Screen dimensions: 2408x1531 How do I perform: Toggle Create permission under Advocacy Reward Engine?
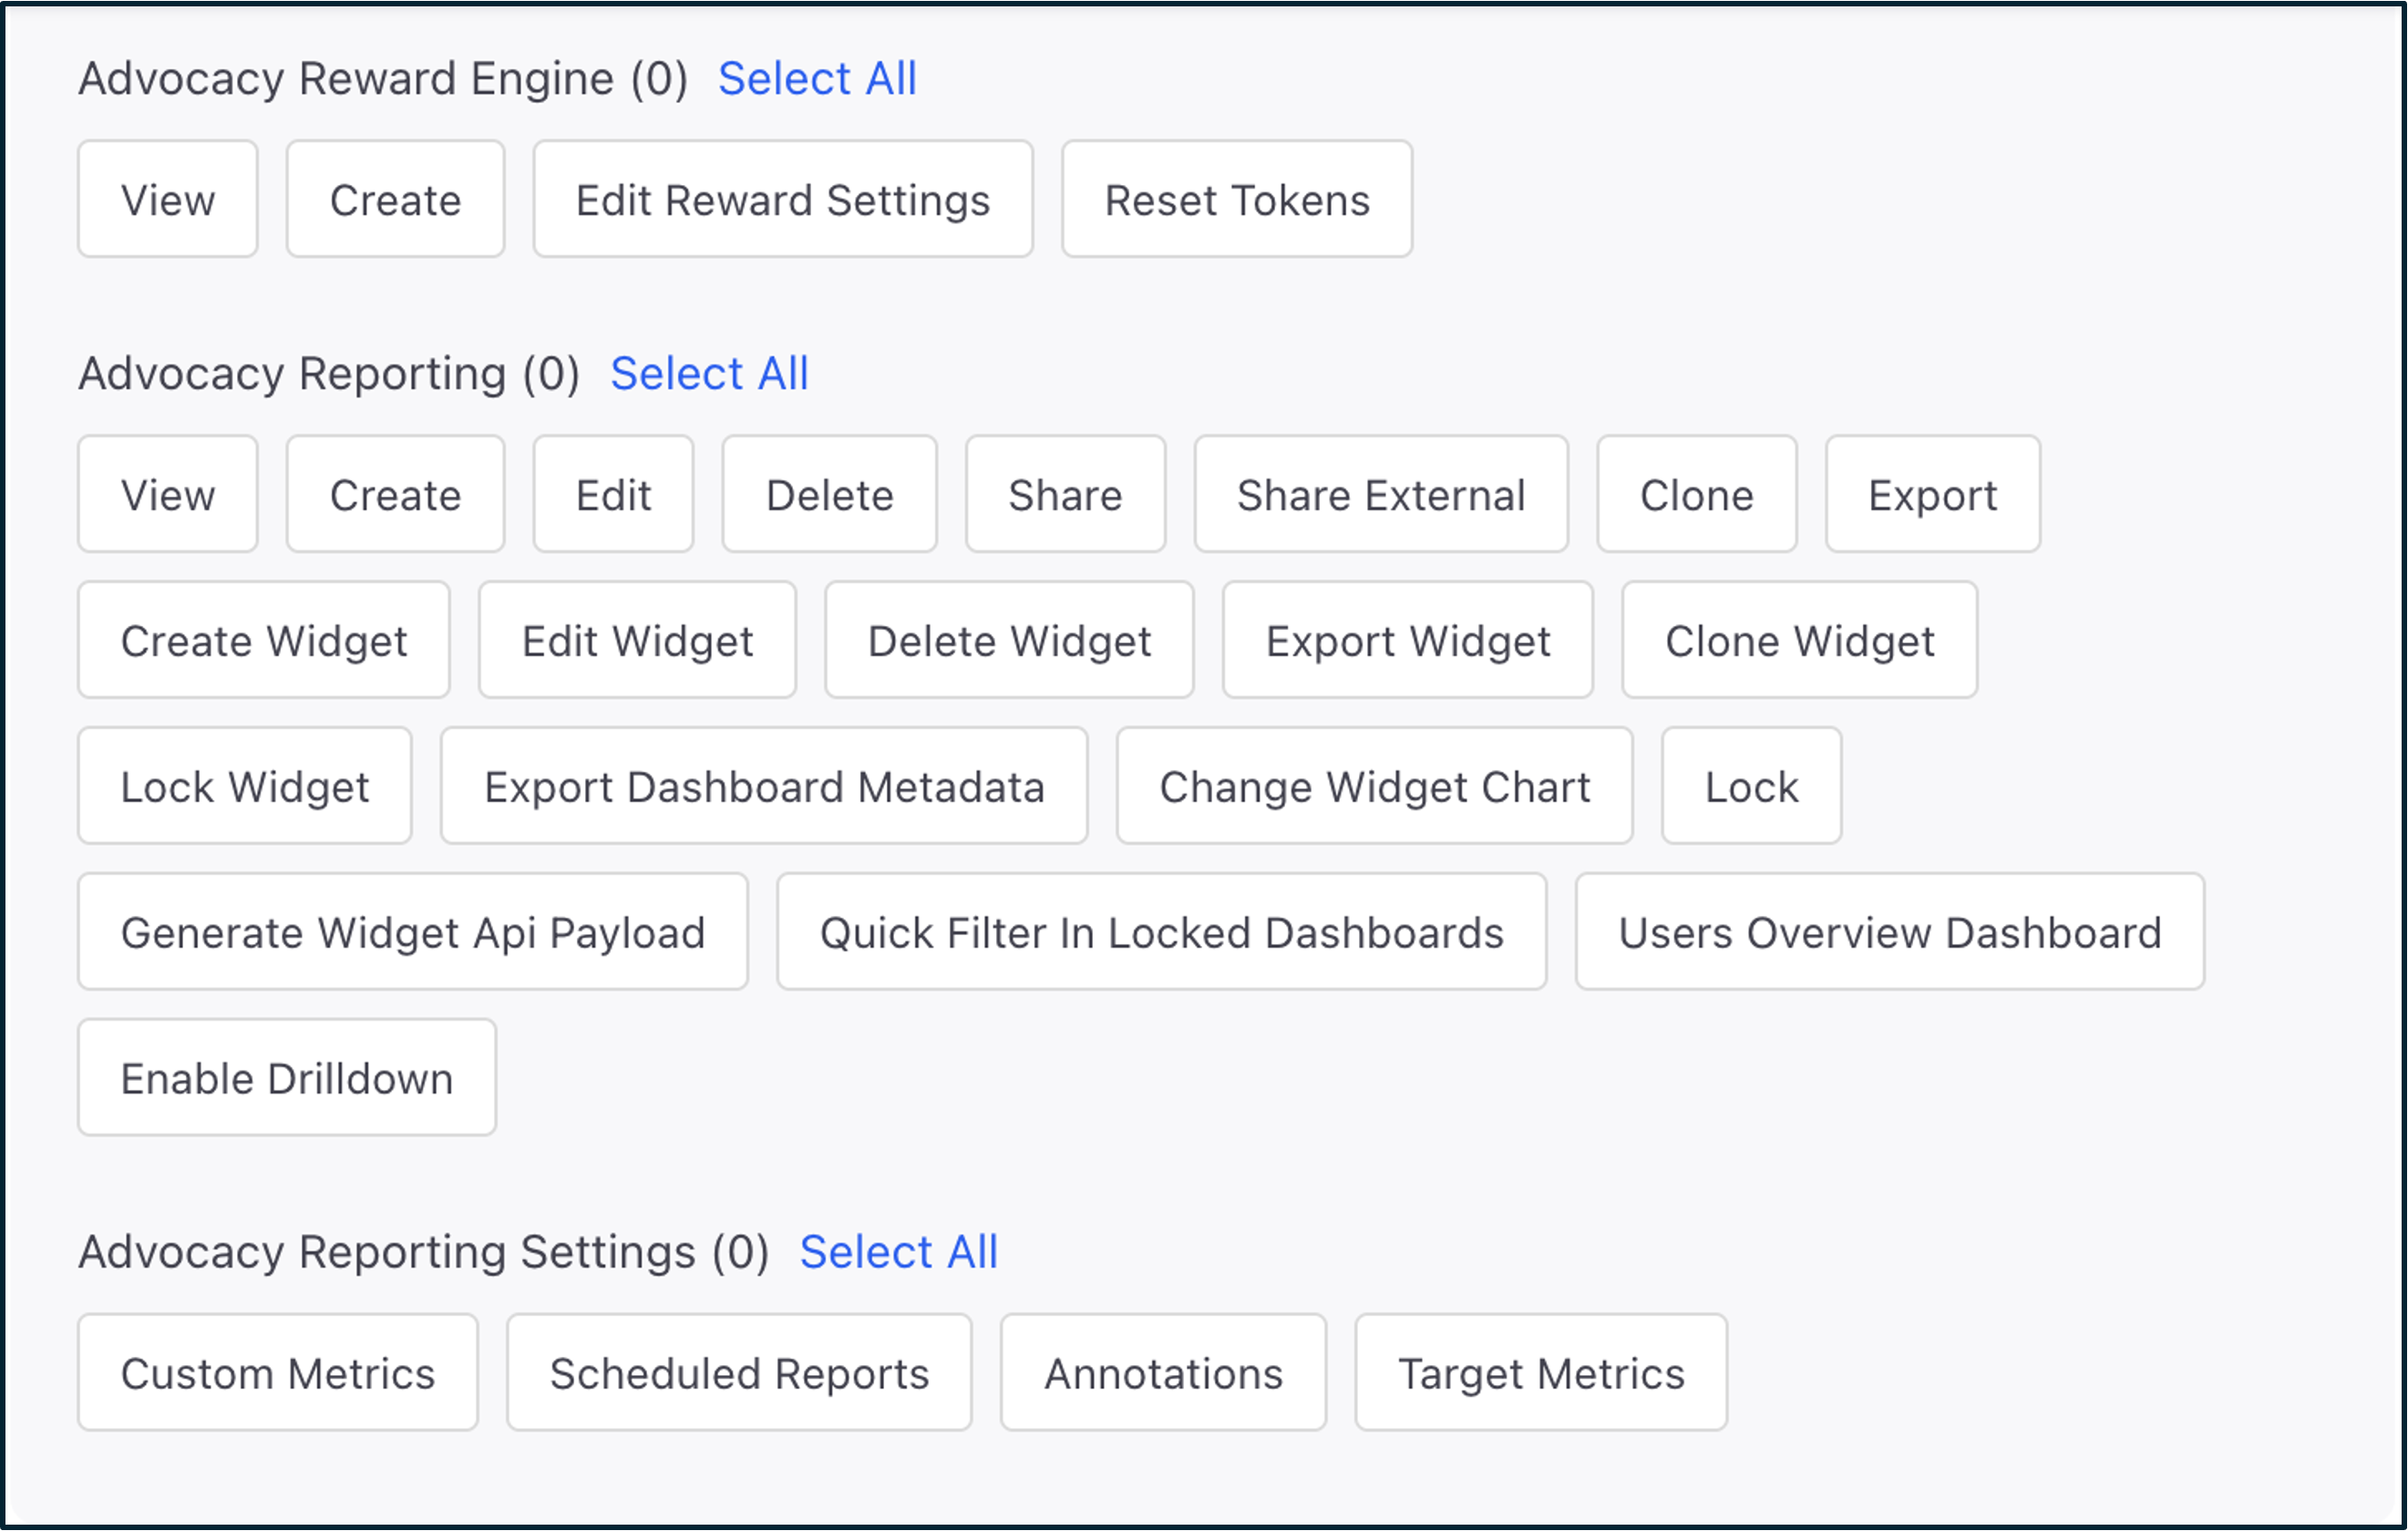(x=395, y=199)
